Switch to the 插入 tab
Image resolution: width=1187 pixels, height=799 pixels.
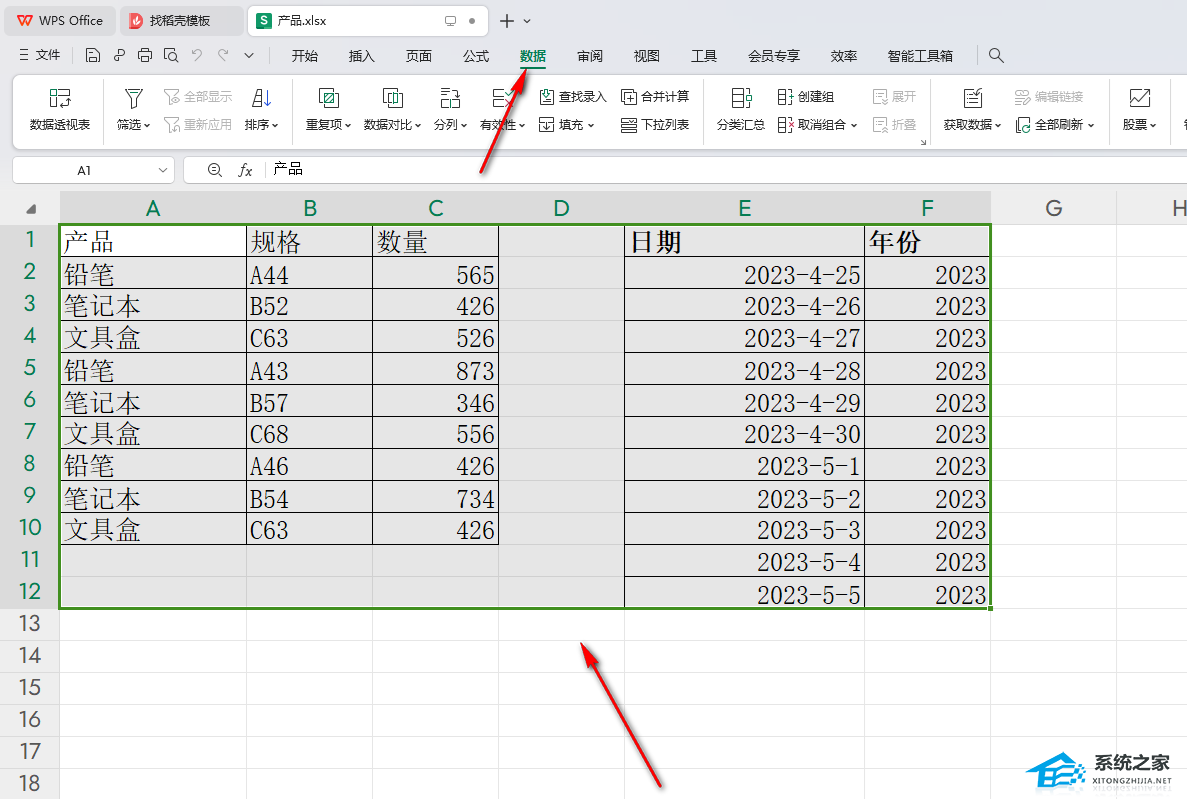coord(362,56)
